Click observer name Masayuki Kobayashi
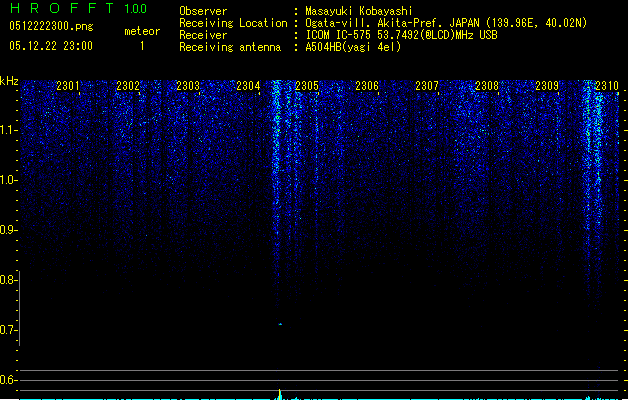This screenshot has height=400, width=629. pos(359,11)
